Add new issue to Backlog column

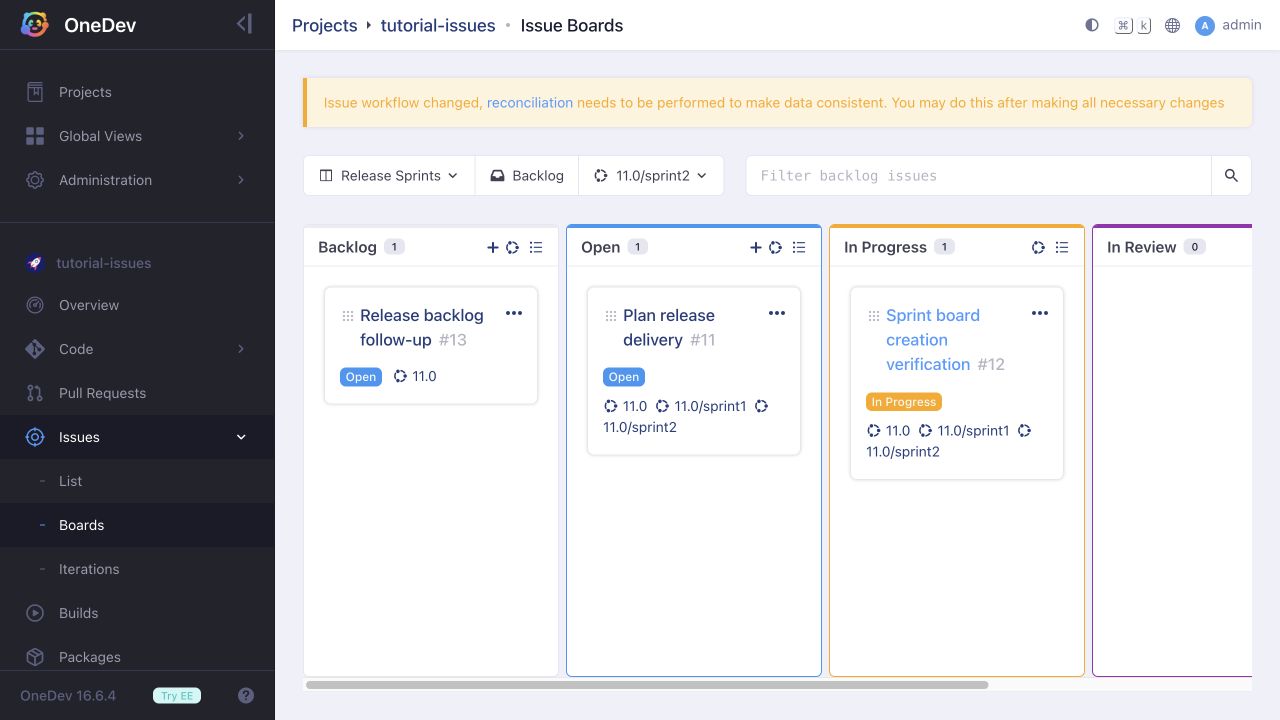(492, 247)
